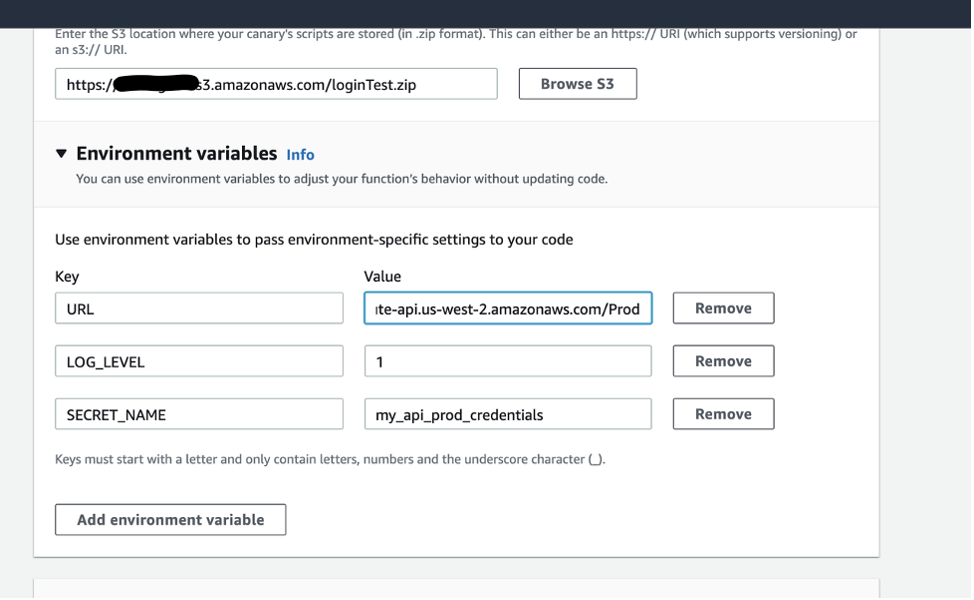Remove the URL environment variable
The height and width of the screenshot is (600, 974).
tap(723, 308)
